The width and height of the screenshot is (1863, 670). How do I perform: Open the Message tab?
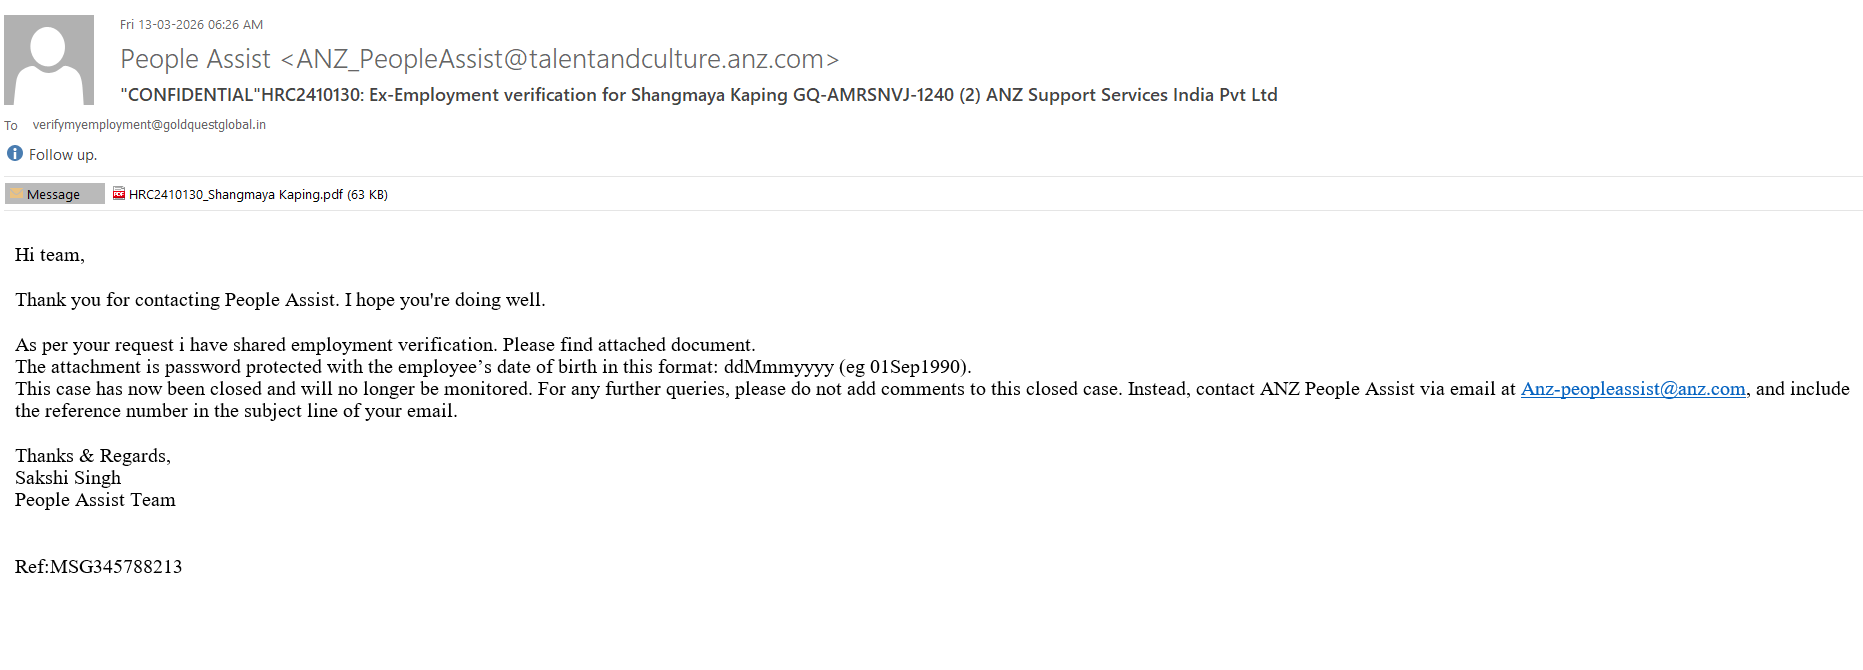(54, 194)
